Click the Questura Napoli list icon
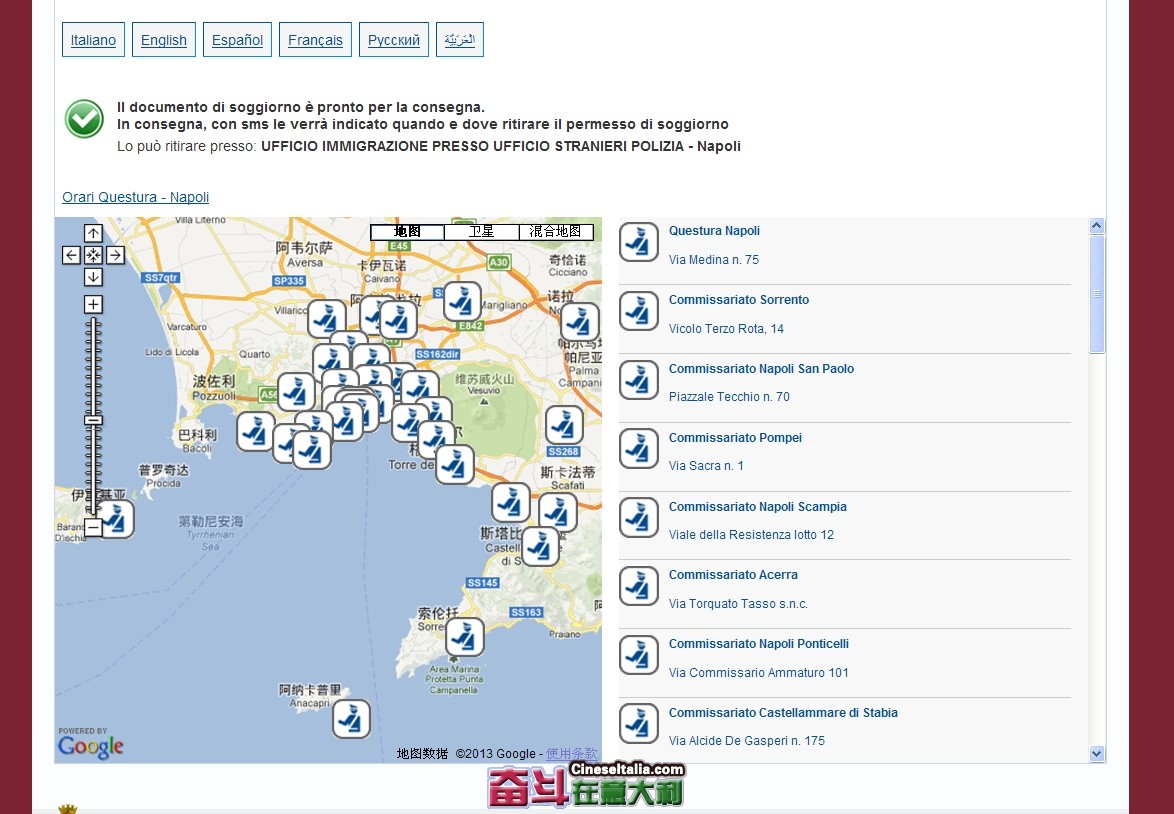 coord(639,243)
